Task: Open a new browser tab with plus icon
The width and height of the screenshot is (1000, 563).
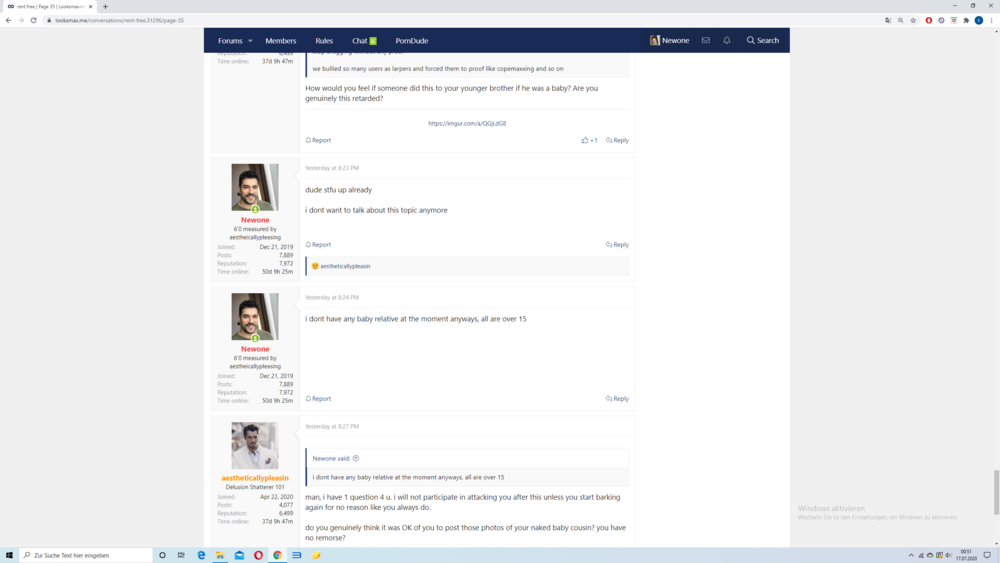Action: [105, 6]
